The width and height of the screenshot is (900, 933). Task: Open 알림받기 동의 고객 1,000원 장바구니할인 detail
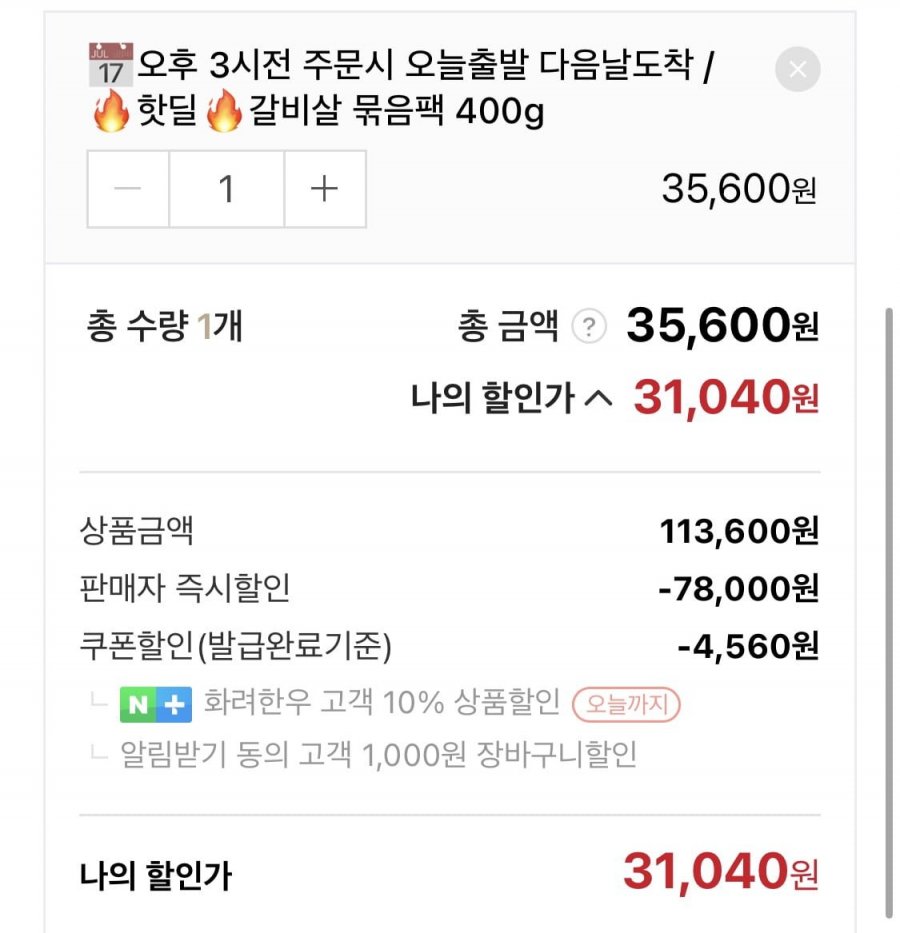(378, 754)
